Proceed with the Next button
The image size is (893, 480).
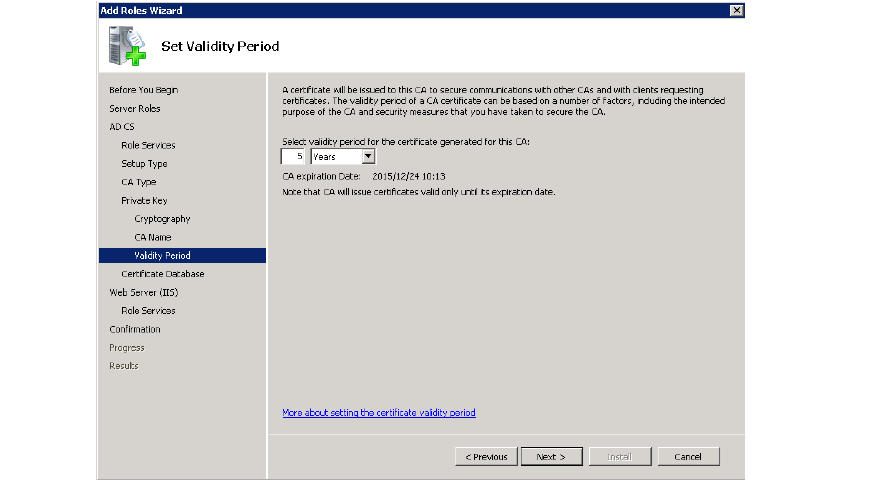[x=551, y=456]
